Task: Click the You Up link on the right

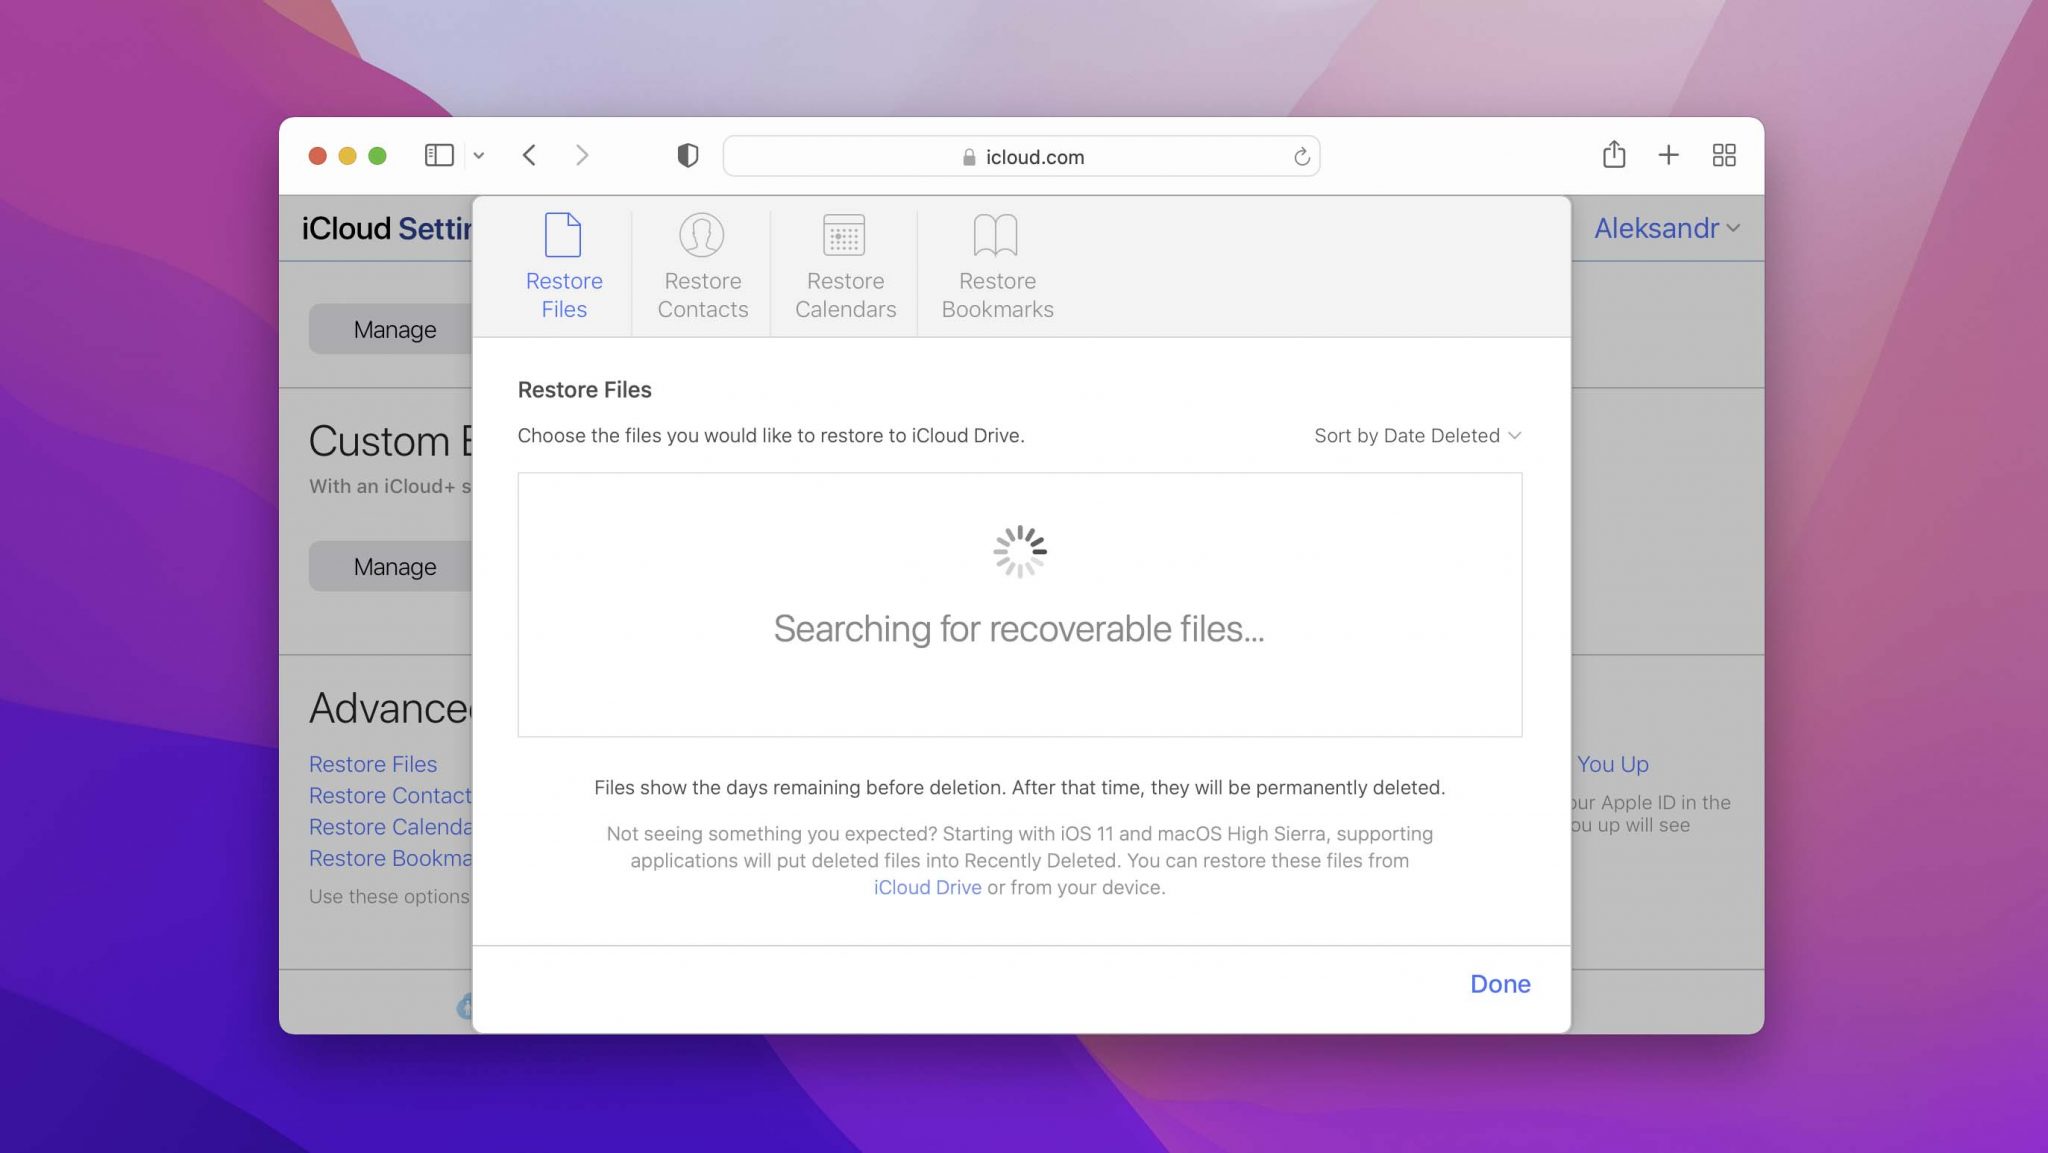Action: coord(1612,764)
